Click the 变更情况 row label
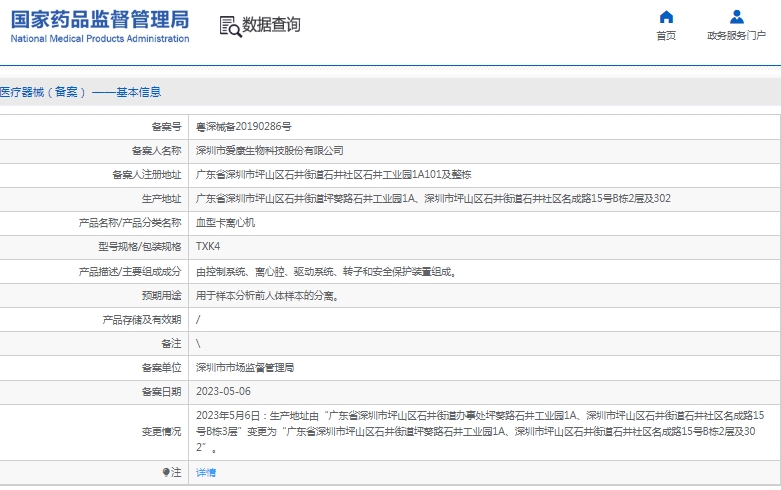Image resolution: width=781 pixels, height=490 pixels. pyautogui.click(x=161, y=432)
